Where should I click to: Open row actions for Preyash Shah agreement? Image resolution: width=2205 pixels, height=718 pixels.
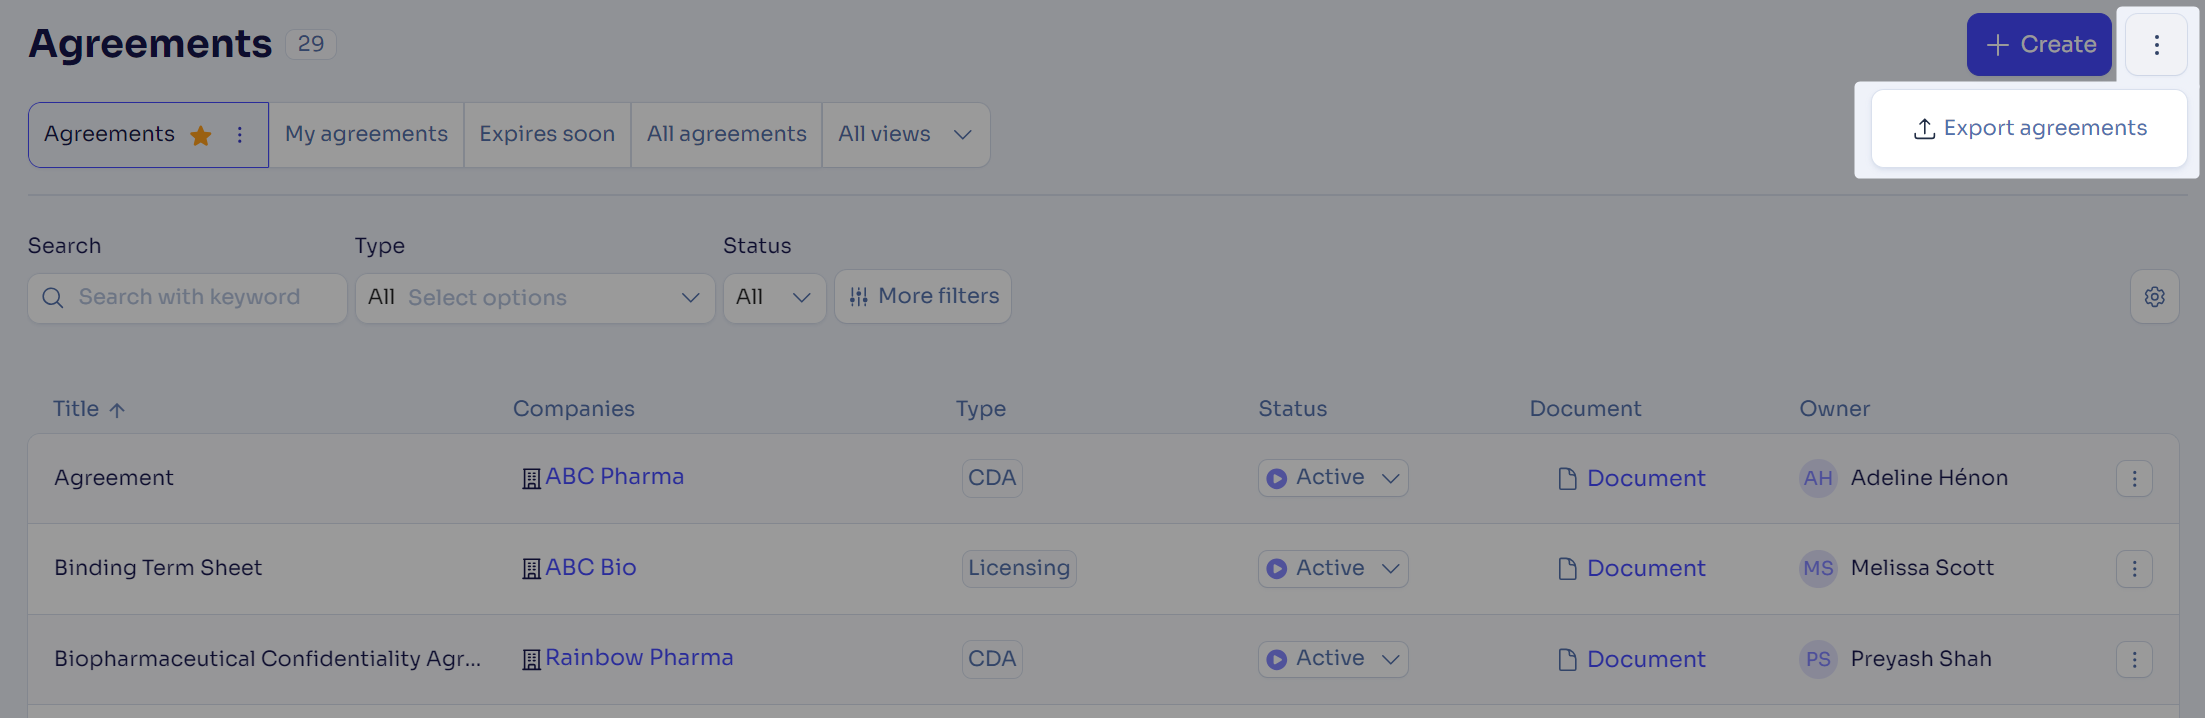click(2134, 660)
